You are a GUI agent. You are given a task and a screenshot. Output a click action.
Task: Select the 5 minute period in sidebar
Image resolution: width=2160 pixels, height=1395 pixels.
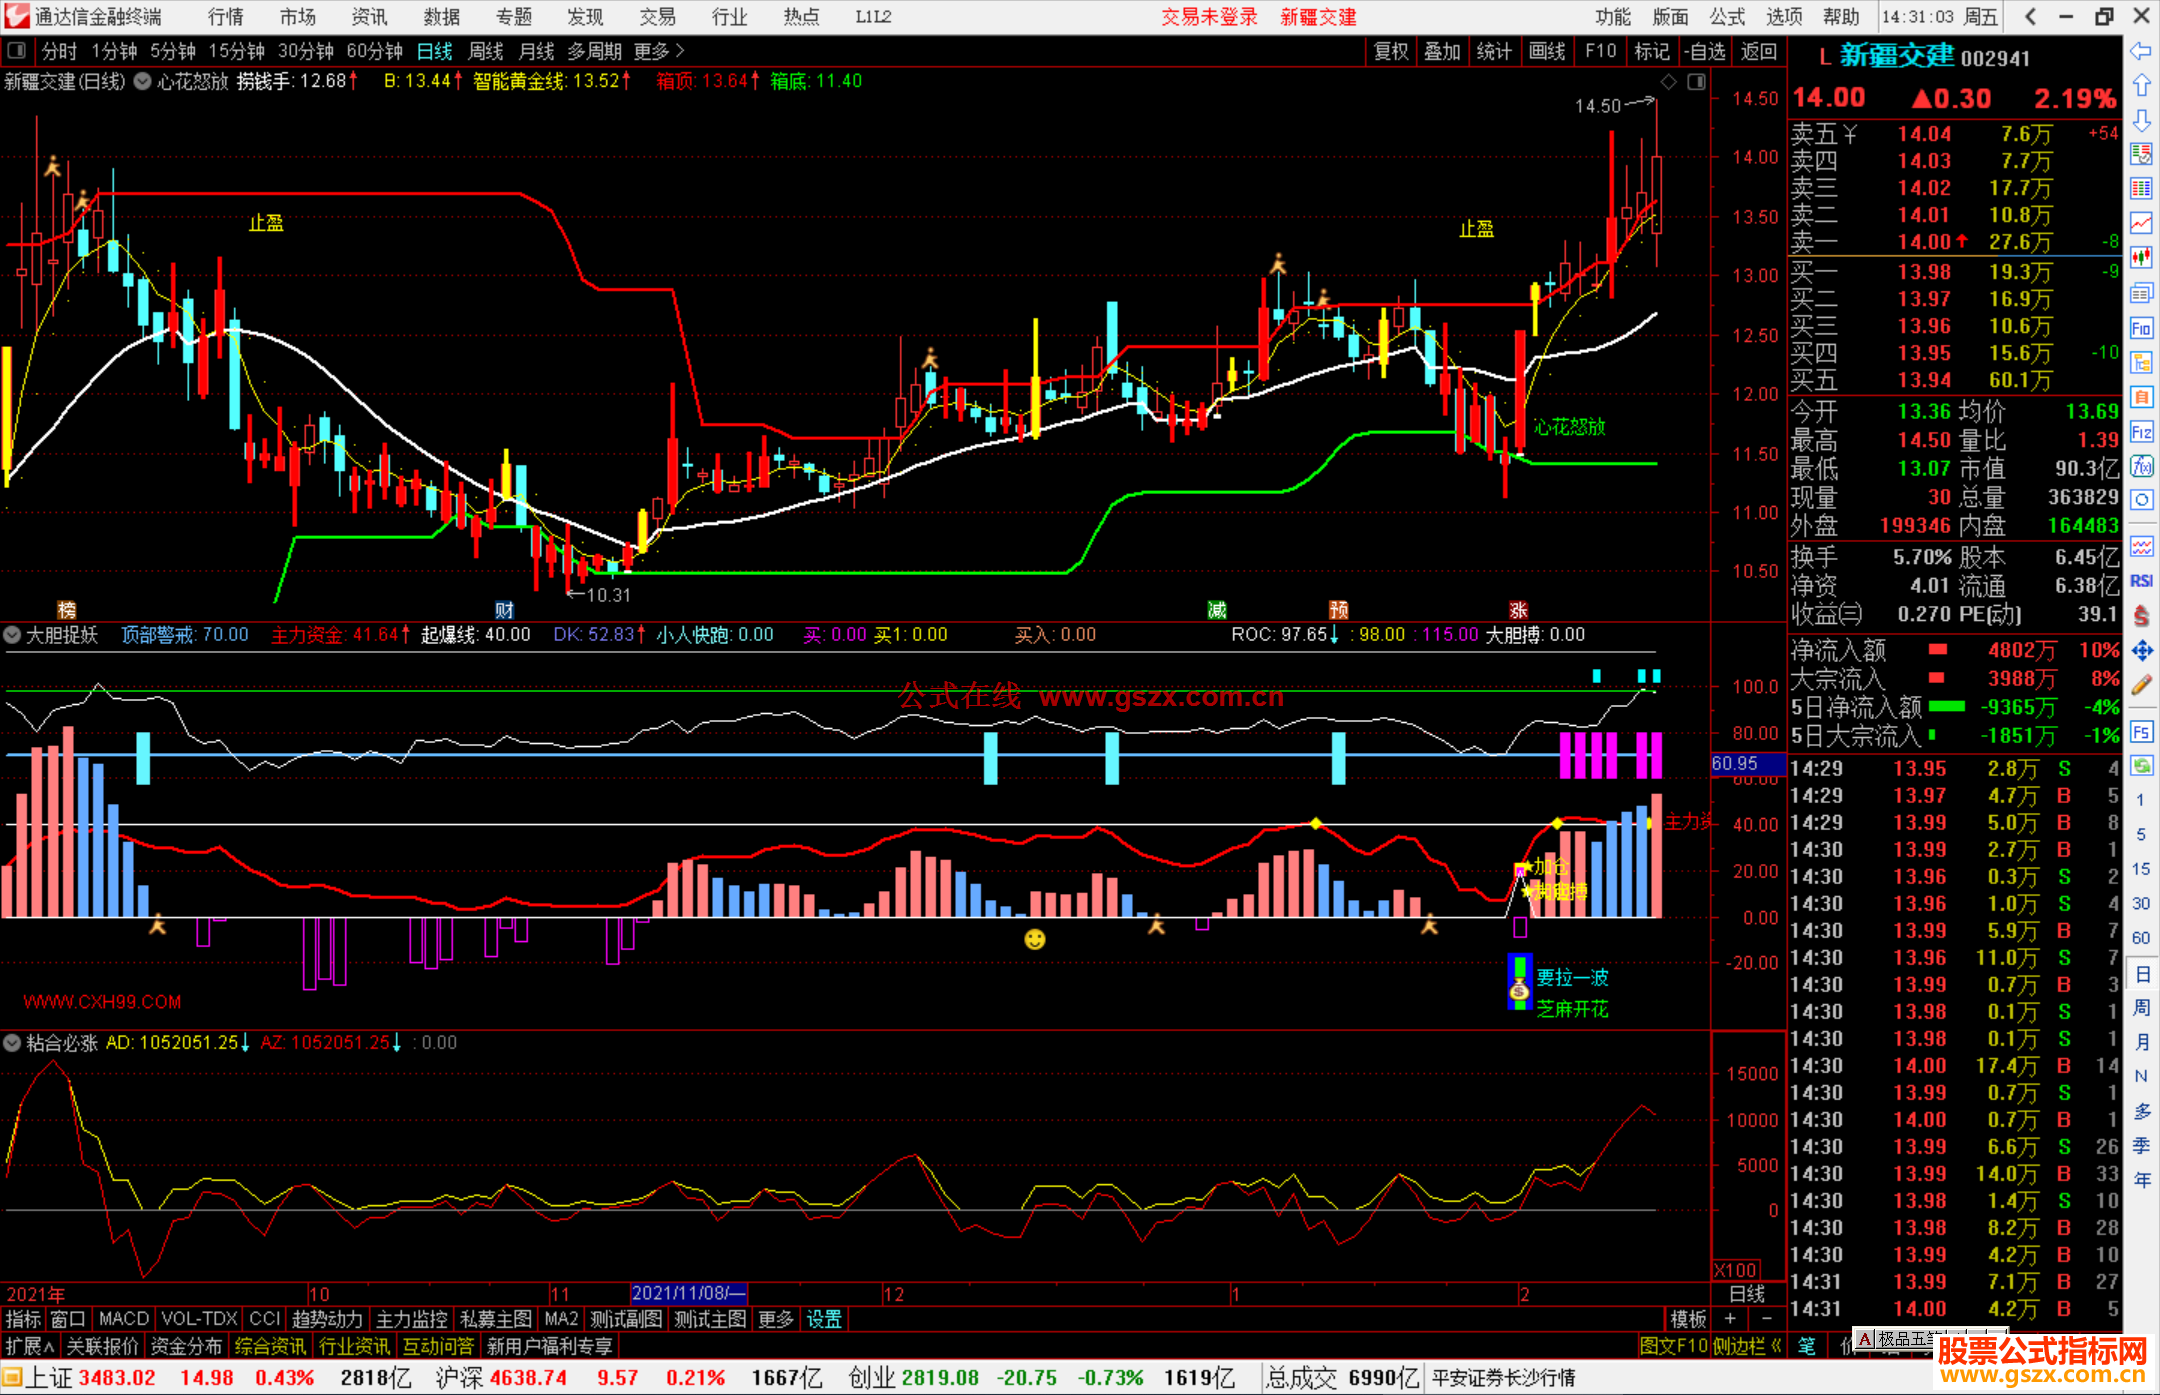pyautogui.click(x=2141, y=833)
